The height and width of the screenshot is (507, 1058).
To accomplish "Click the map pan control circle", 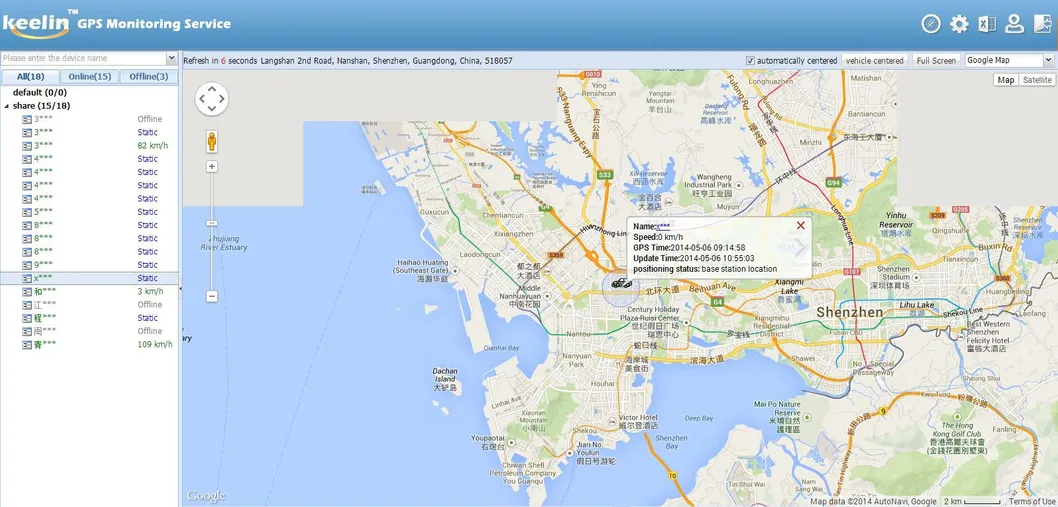I will coord(212,99).
